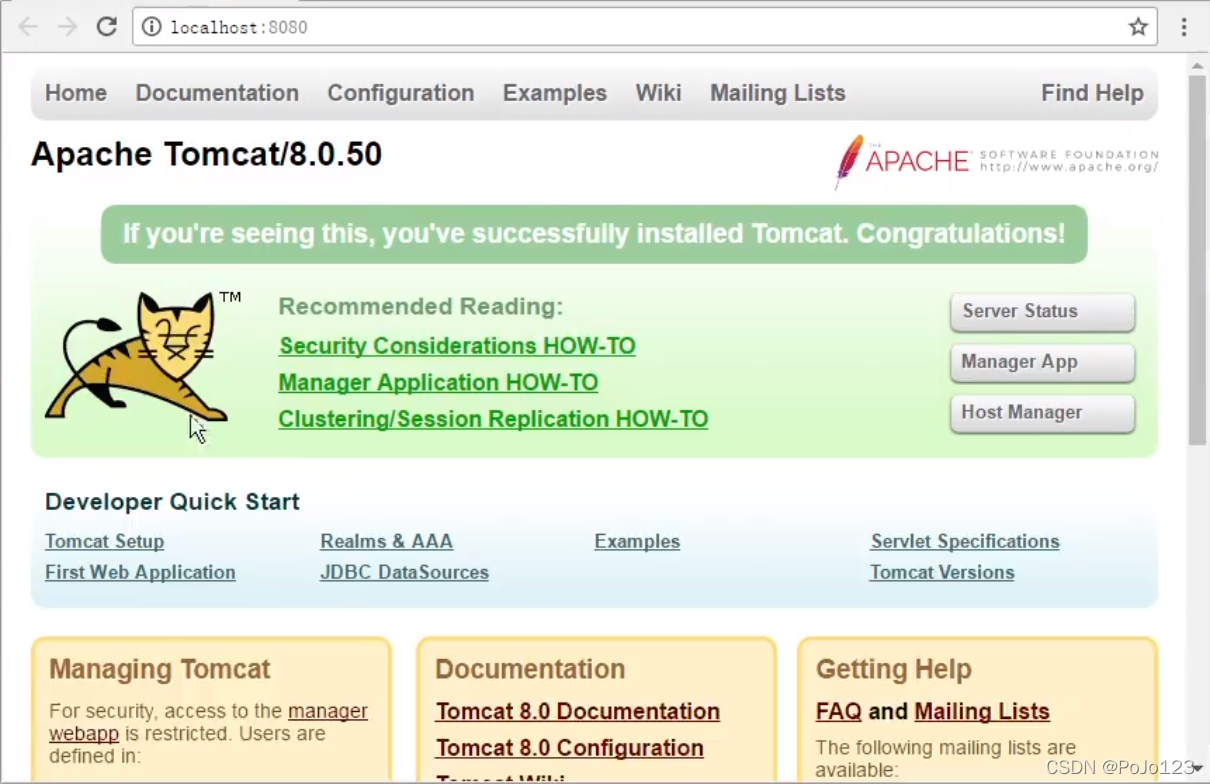Click the Developer Quick Start heading
Screen dimensions: 1210x784
pos(172,502)
